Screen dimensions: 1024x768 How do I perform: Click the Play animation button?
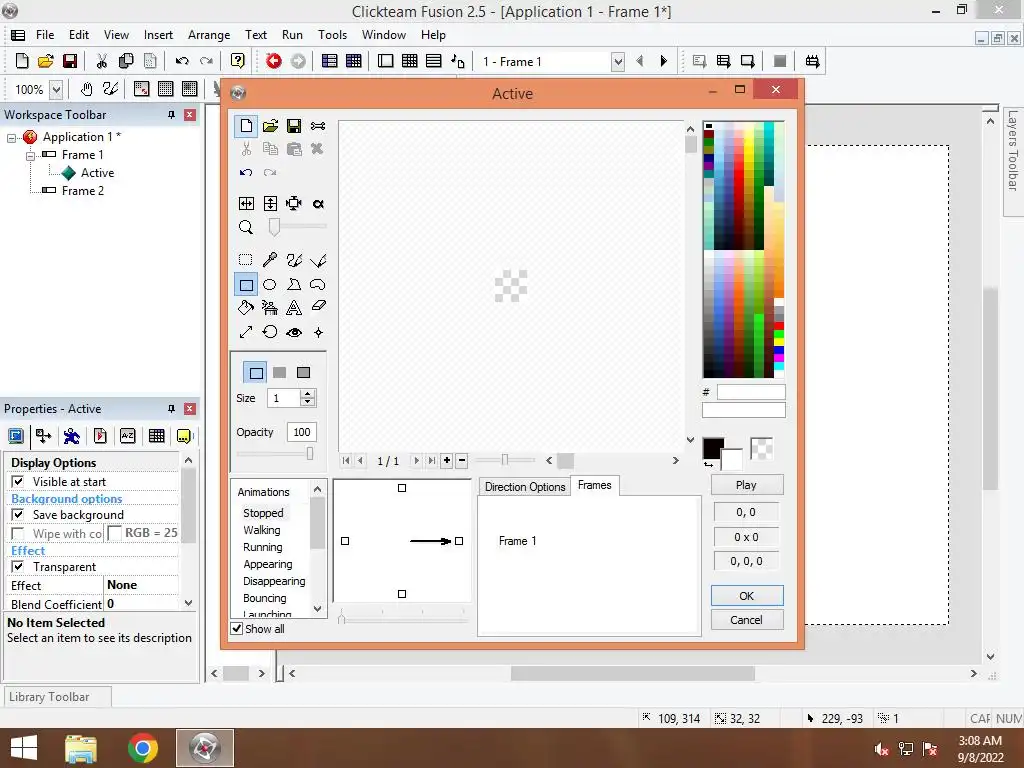point(746,485)
